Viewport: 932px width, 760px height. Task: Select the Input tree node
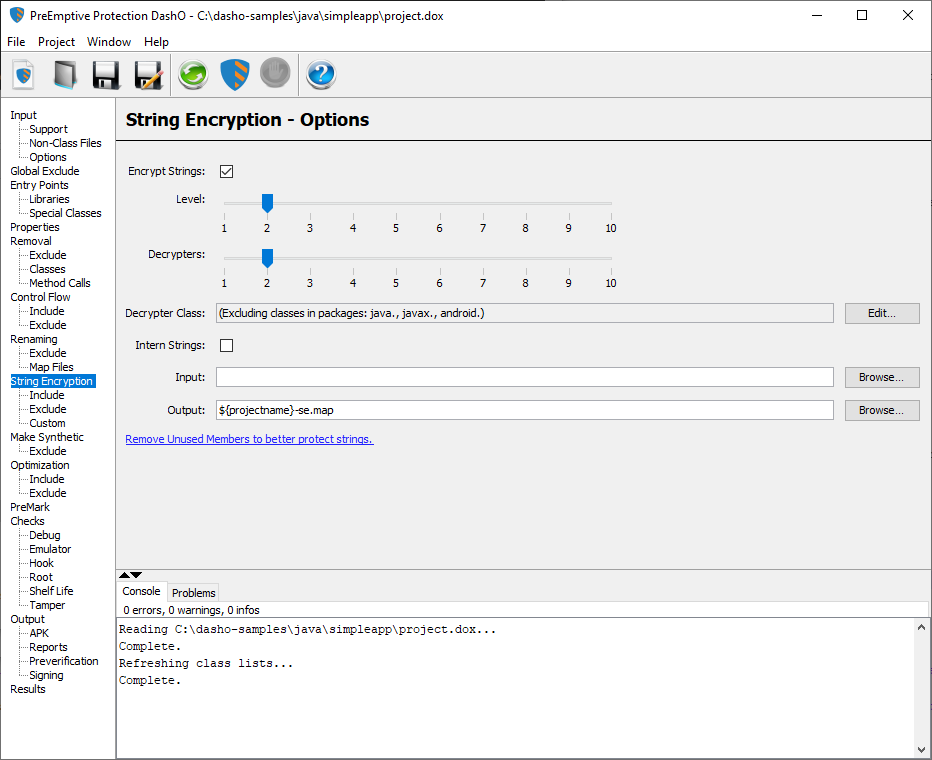pos(23,115)
